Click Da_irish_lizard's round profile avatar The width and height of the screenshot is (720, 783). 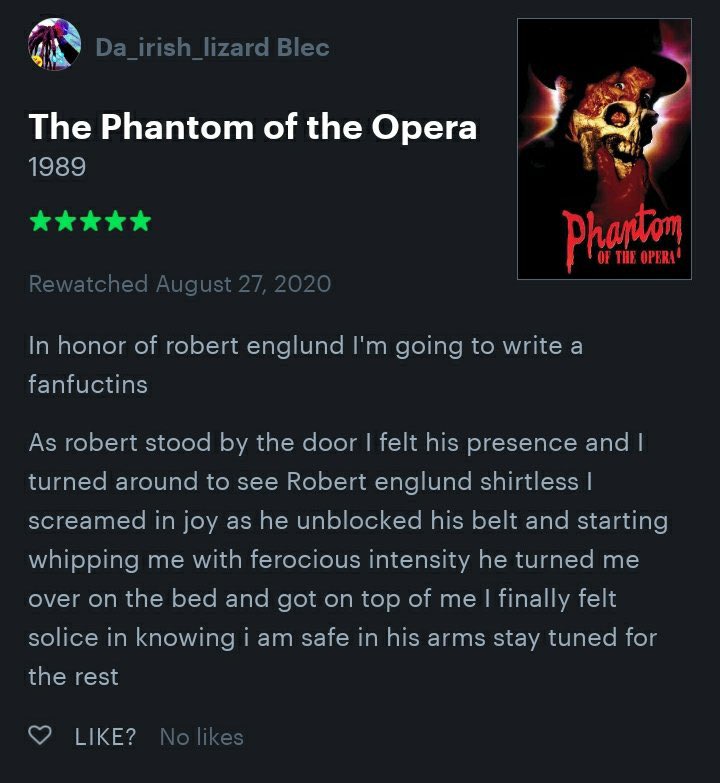tap(53, 47)
